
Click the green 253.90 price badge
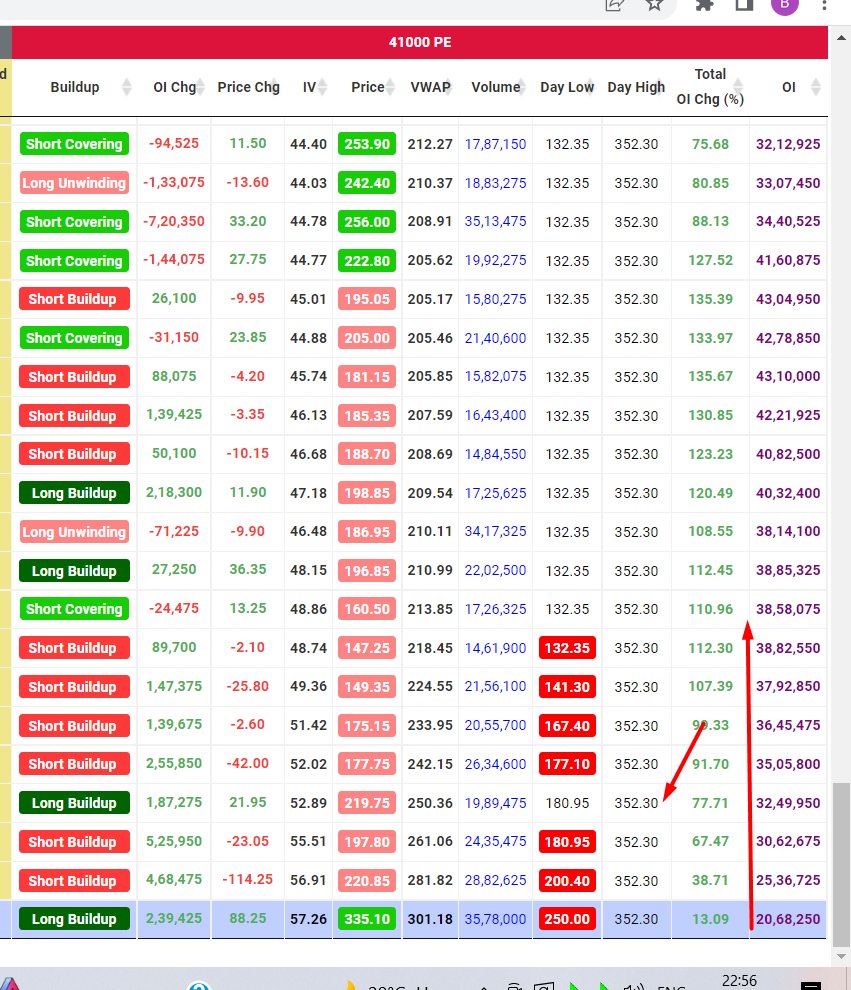[367, 144]
